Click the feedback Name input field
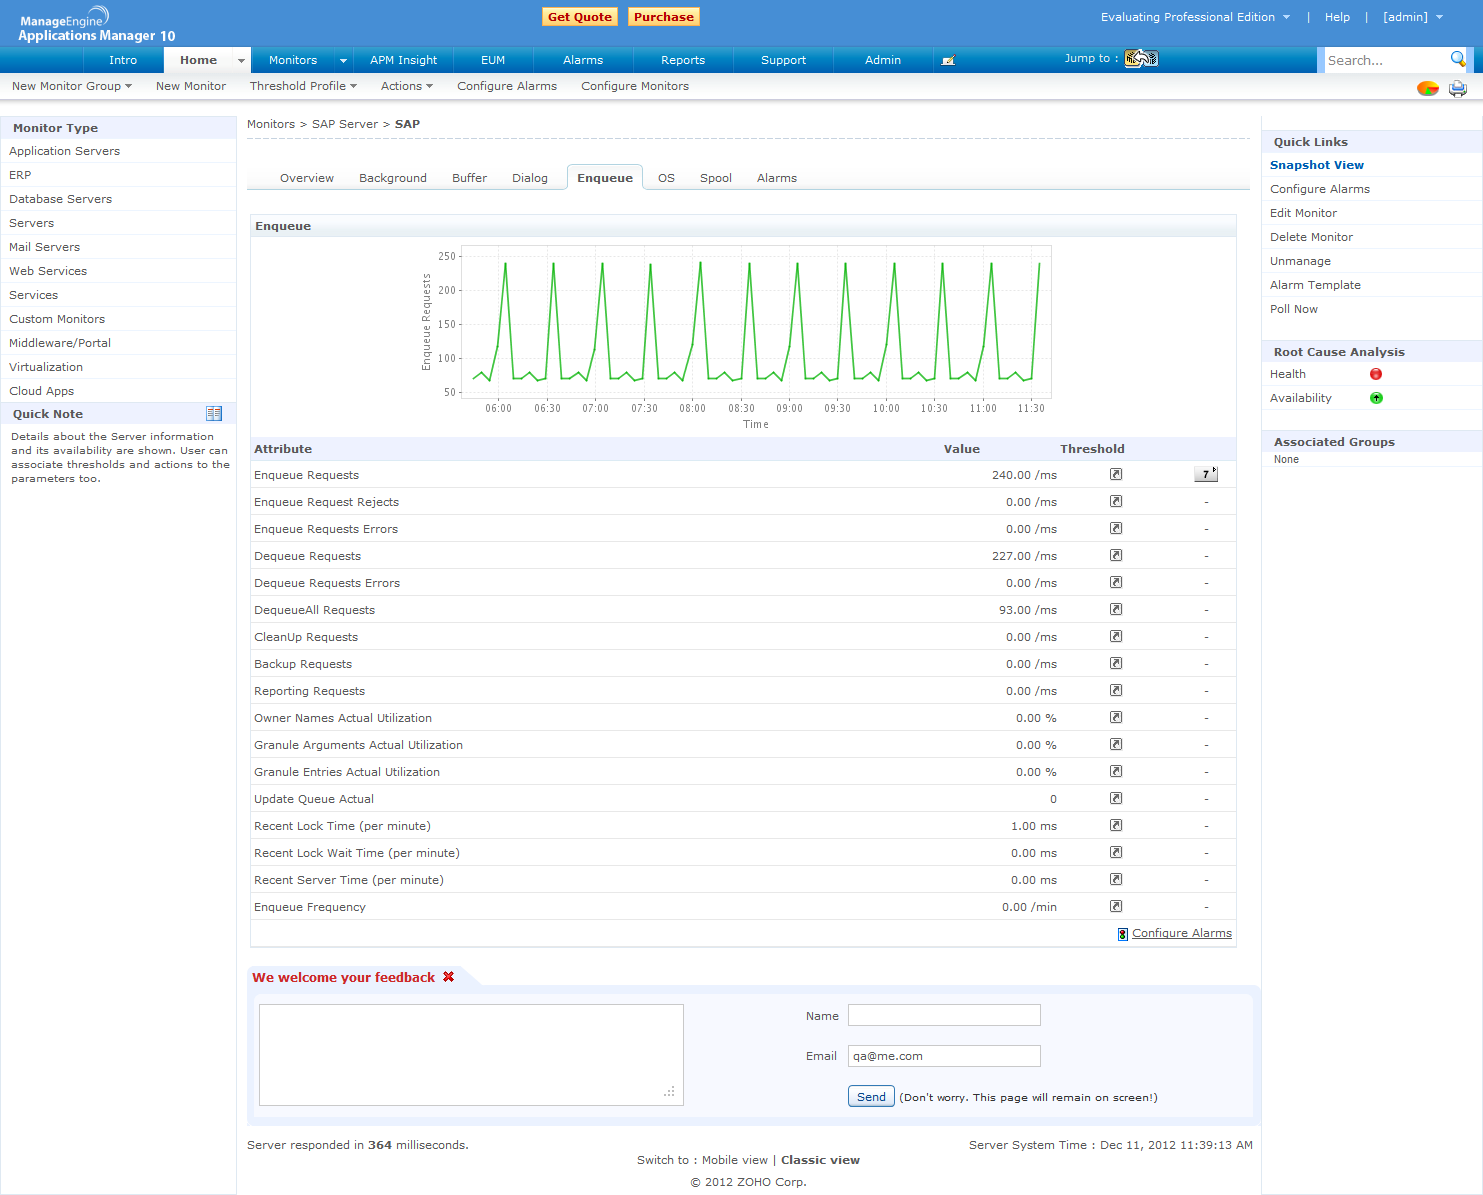1483x1195 pixels. point(944,1015)
